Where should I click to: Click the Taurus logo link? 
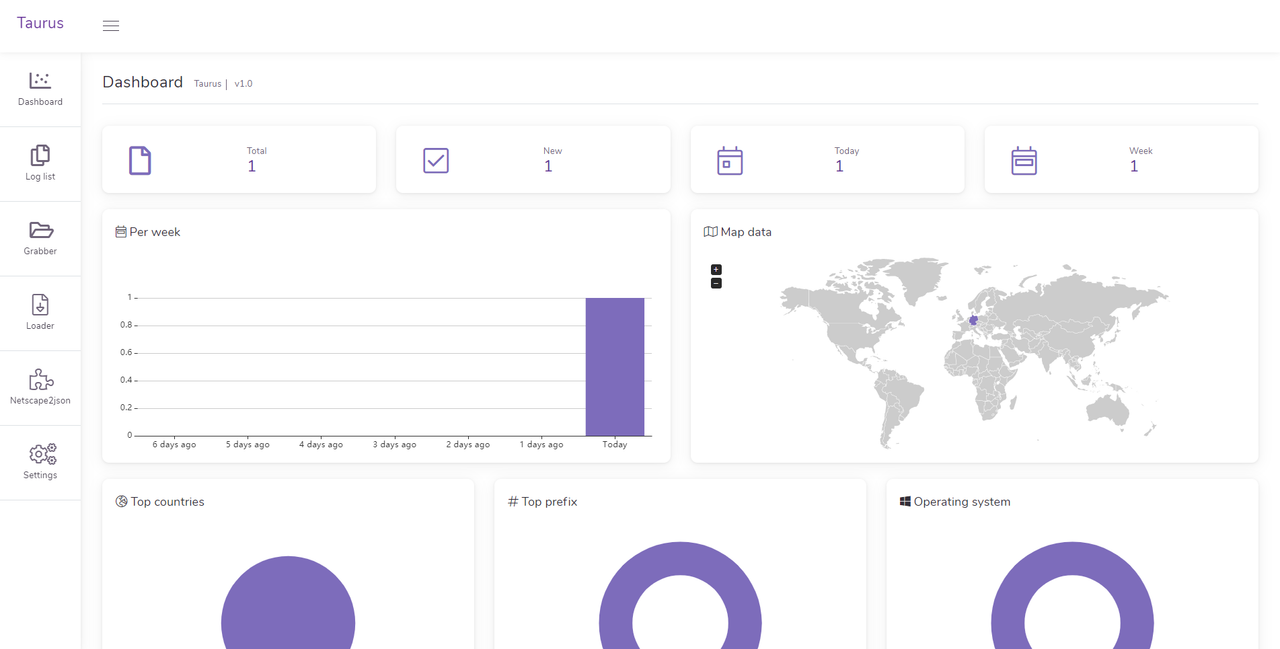(40, 23)
